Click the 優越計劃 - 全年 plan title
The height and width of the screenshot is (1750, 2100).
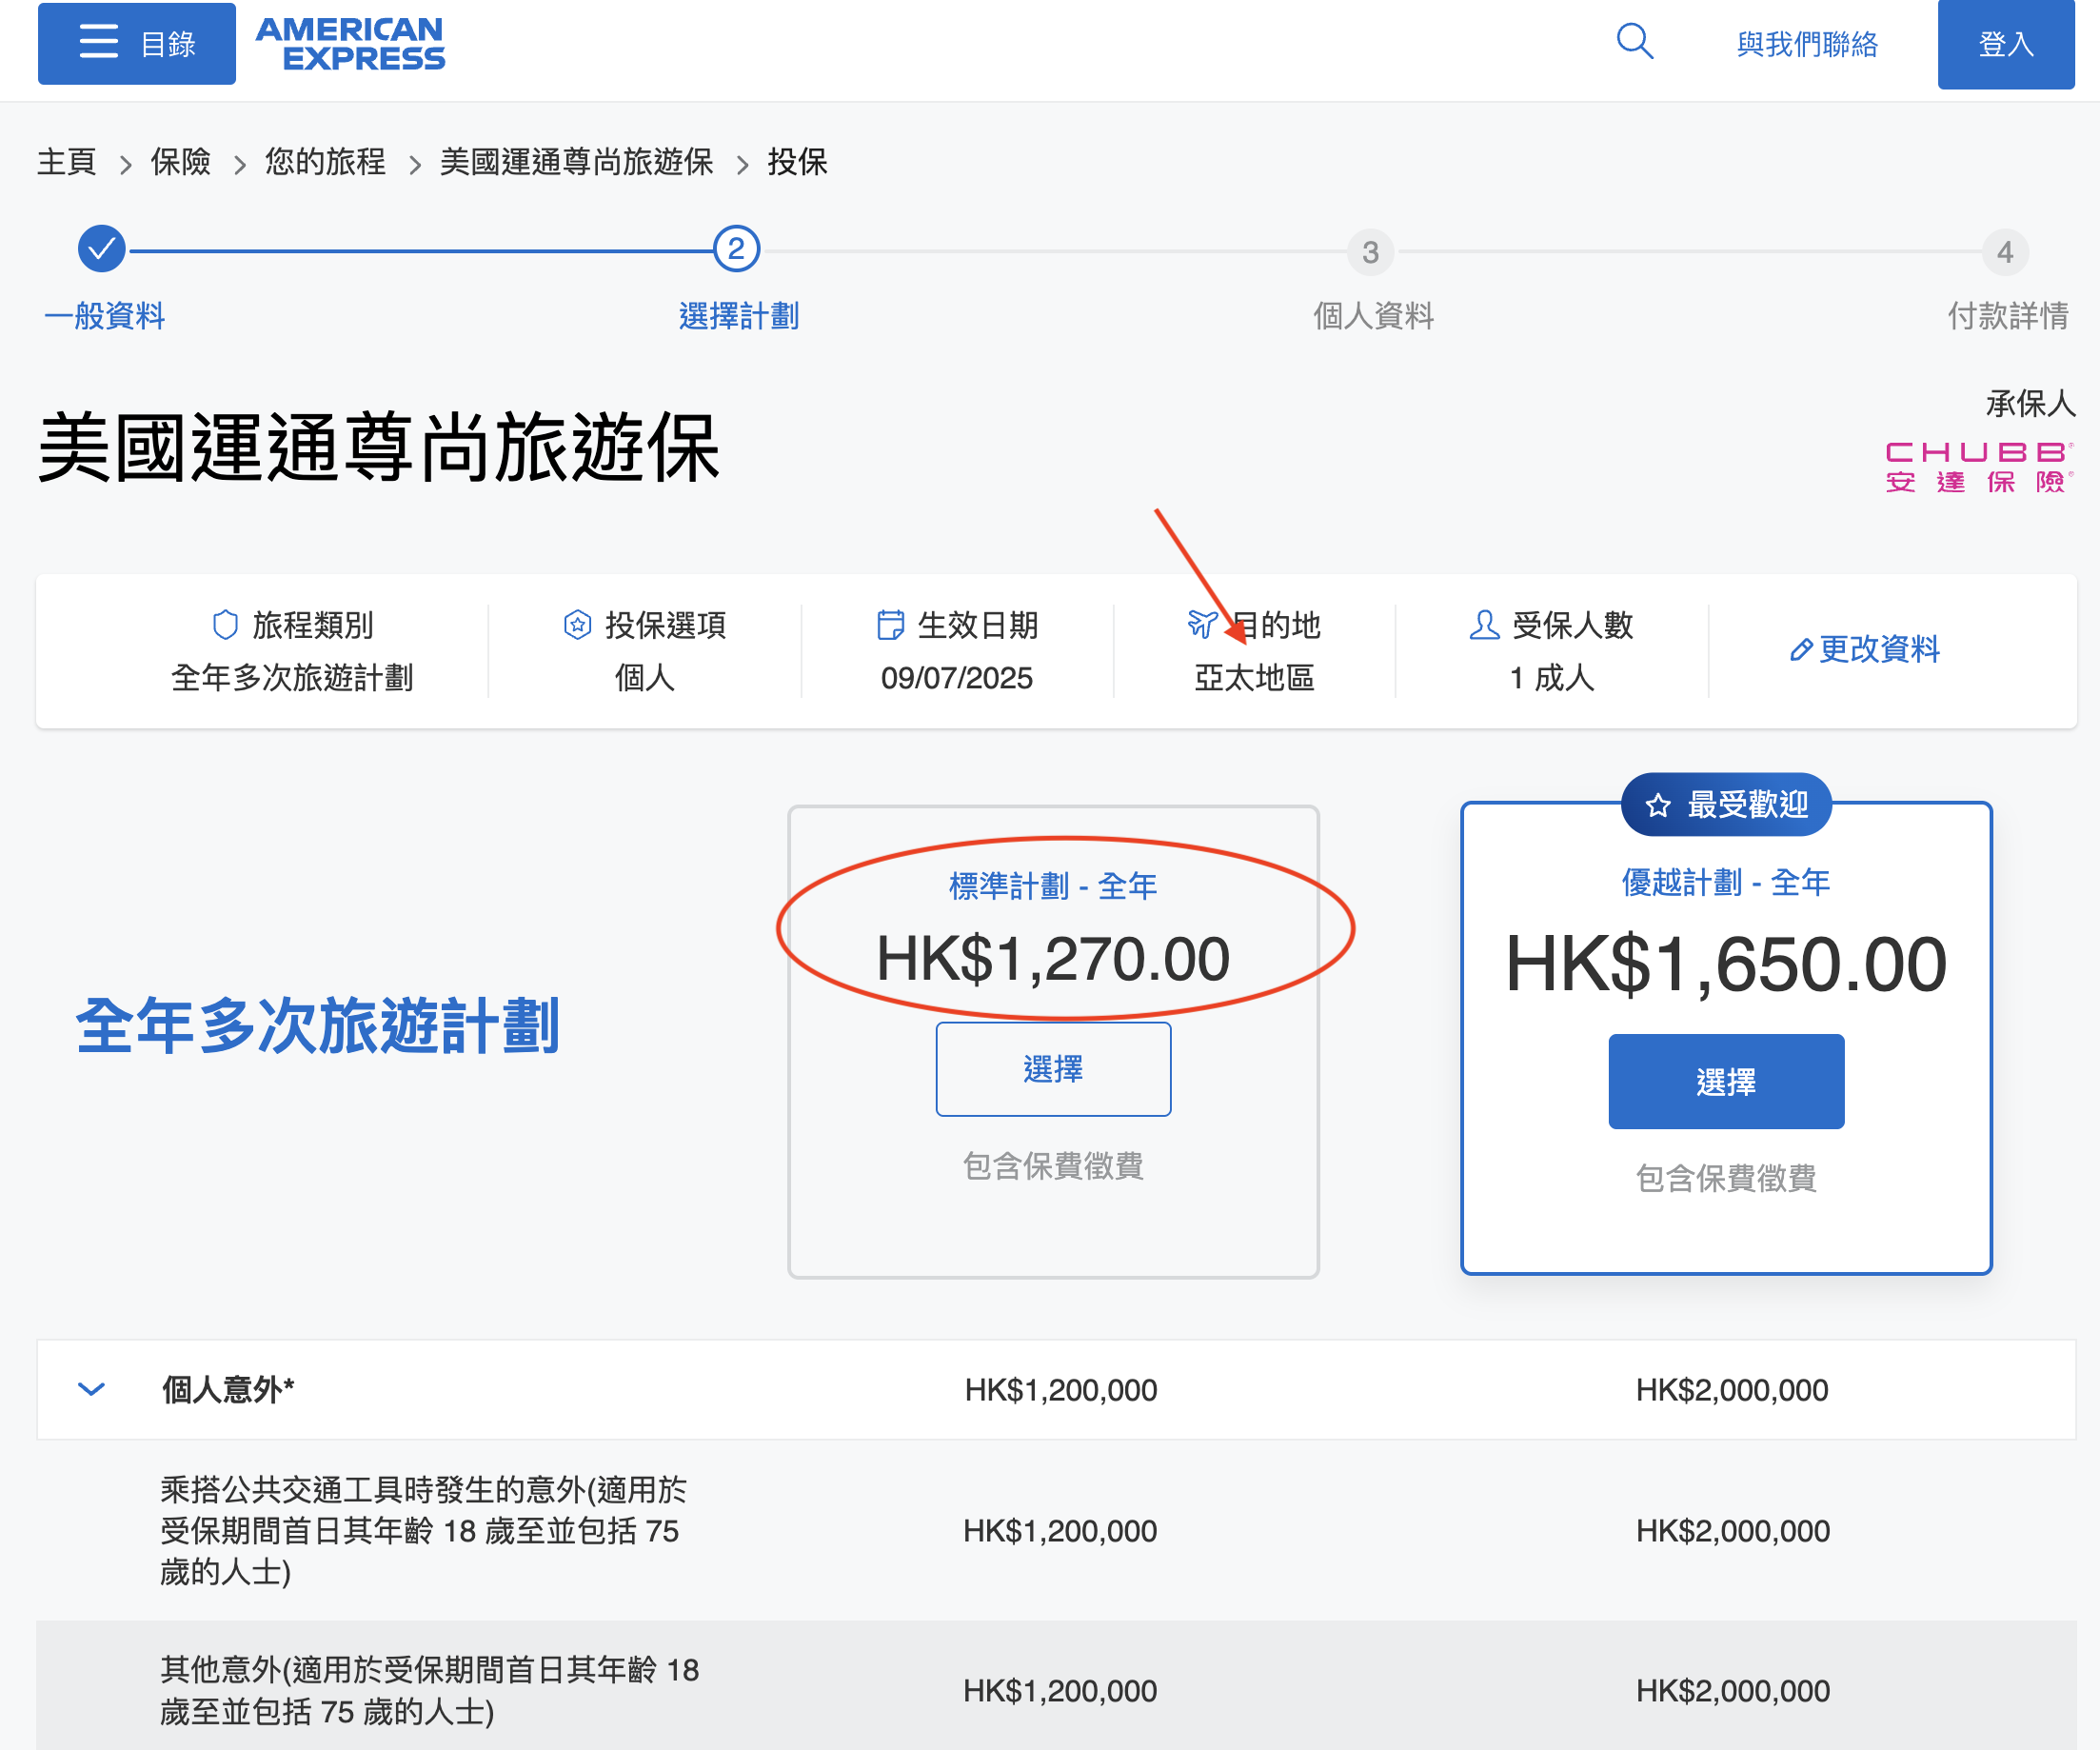pos(1726,883)
